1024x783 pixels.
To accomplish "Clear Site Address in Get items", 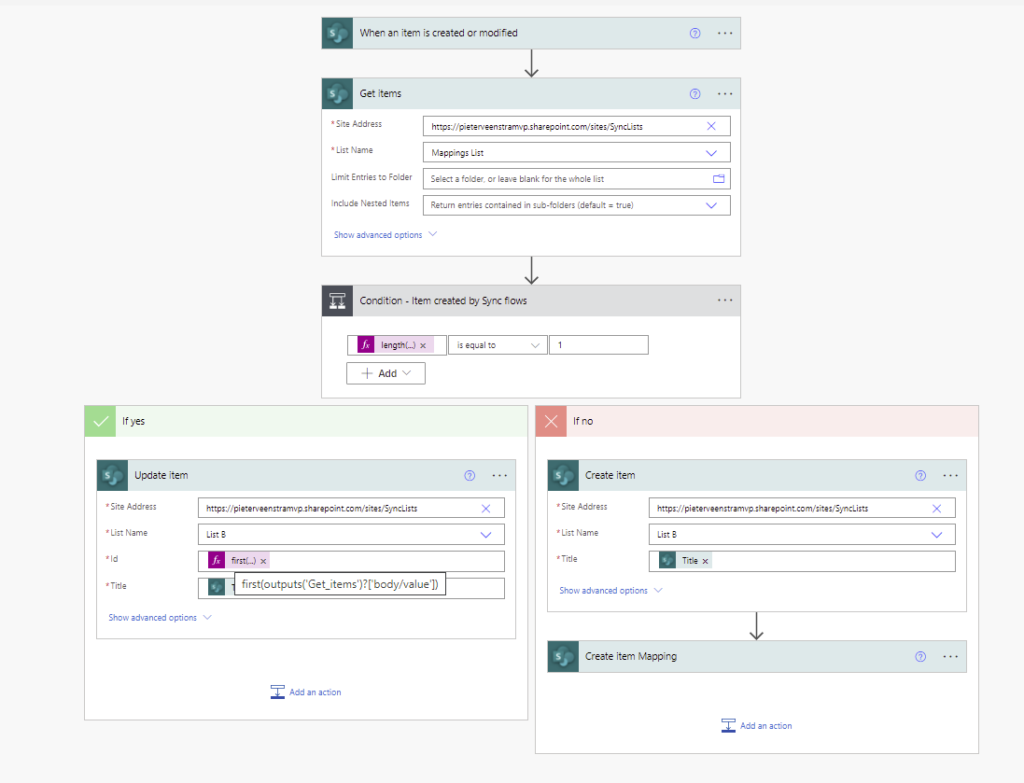I will coord(711,126).
